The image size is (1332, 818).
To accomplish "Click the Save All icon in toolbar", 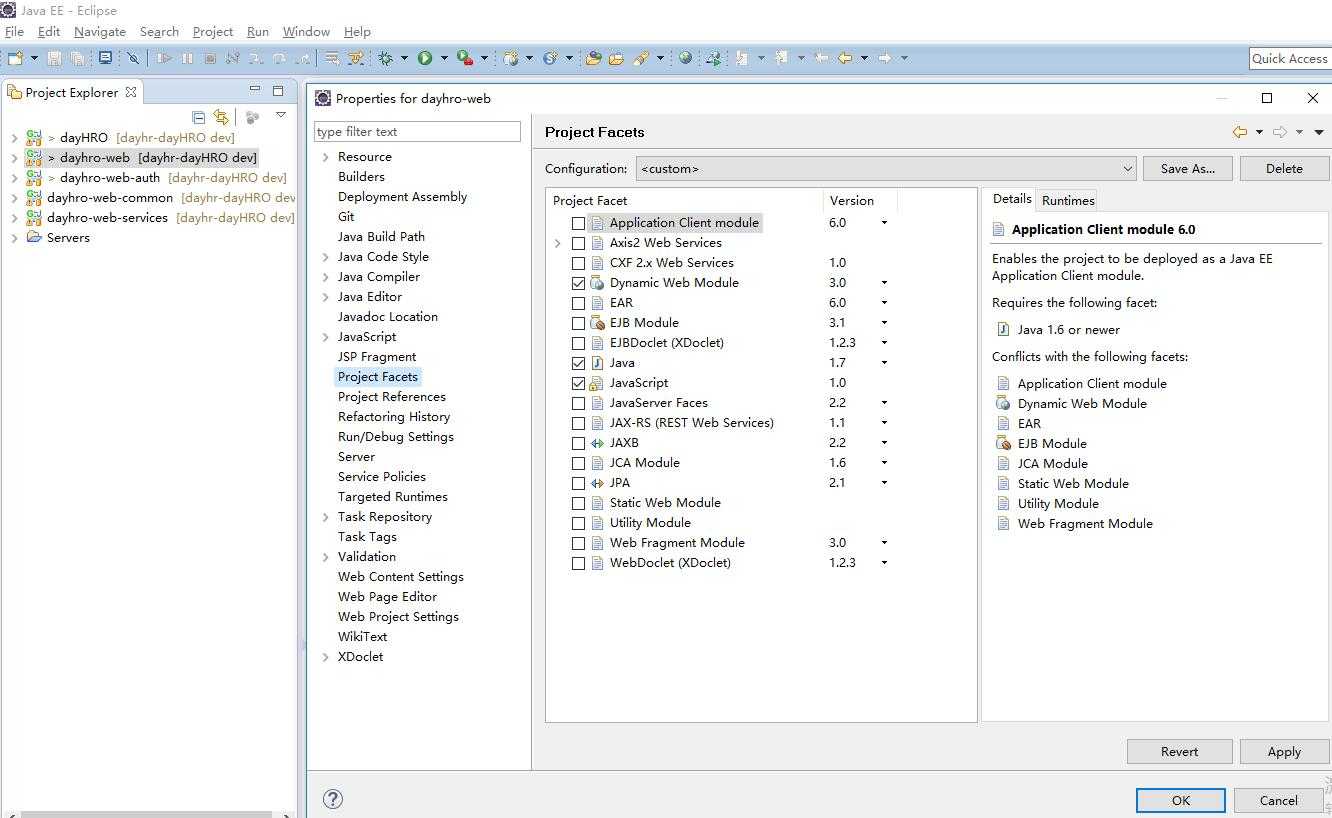I will pos(76,58).
